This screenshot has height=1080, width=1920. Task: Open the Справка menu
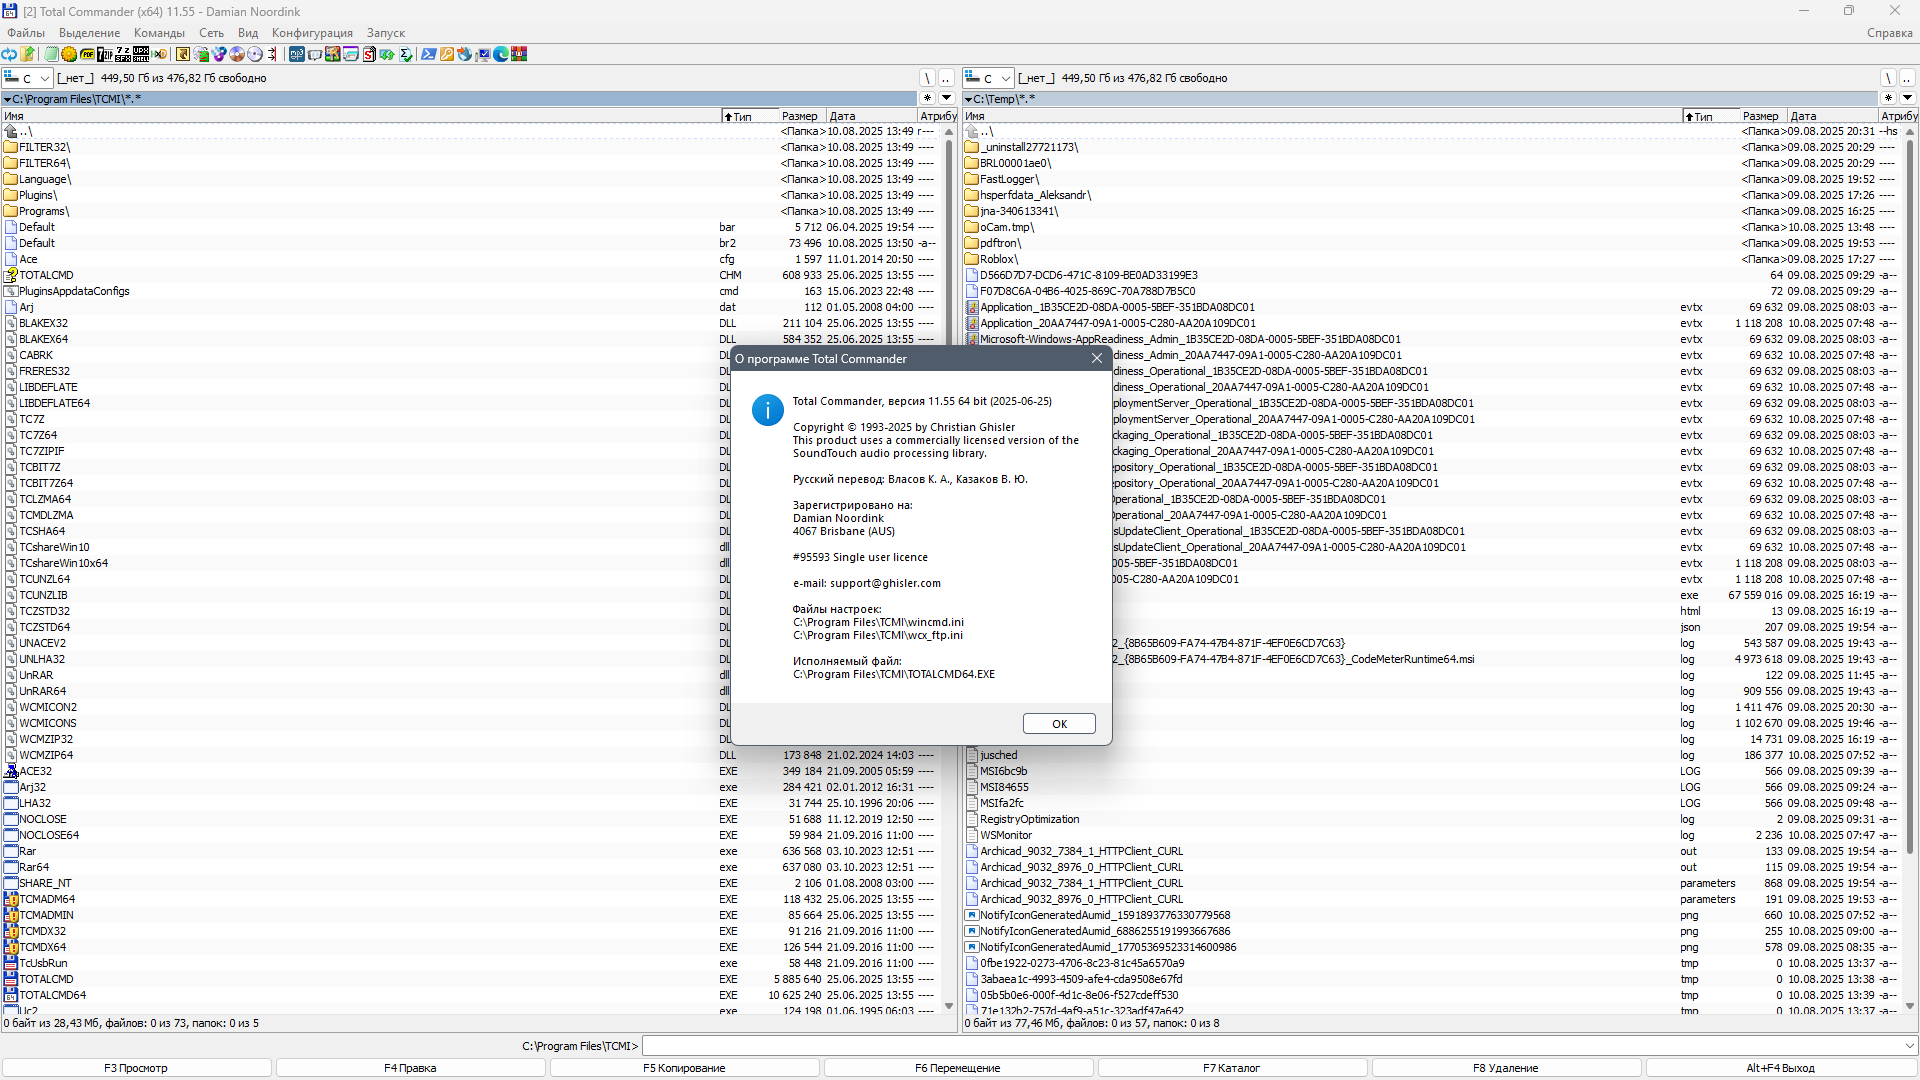pos(1889,33)
